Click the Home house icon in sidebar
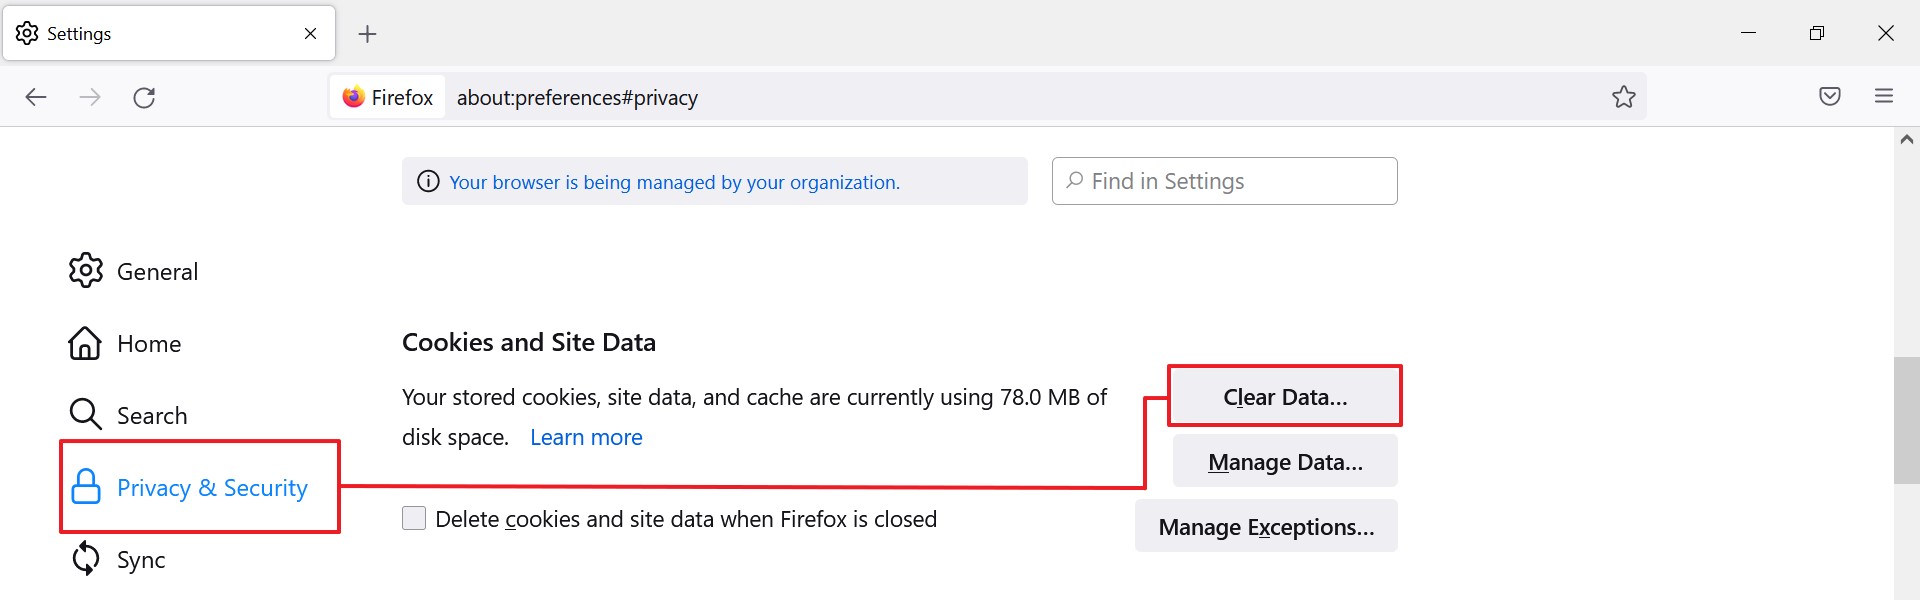 pyautogui.click(x=85, y=343)
